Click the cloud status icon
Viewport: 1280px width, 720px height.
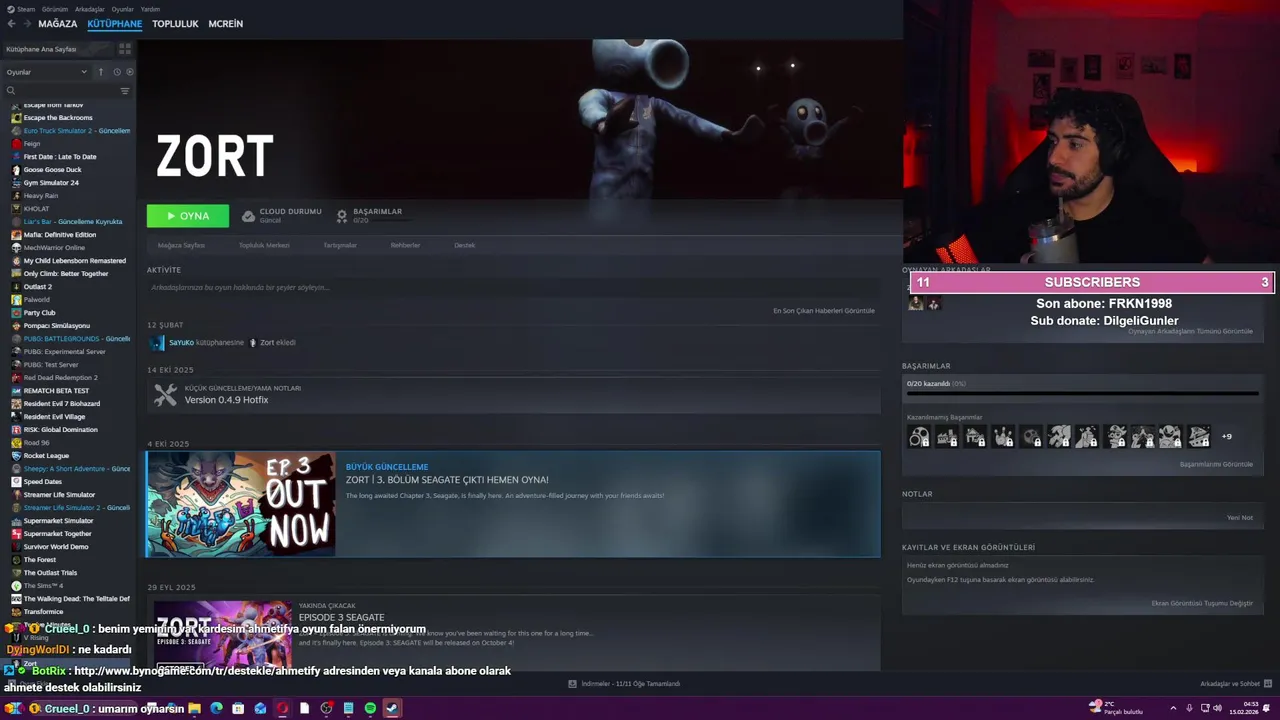click(248, 216)
